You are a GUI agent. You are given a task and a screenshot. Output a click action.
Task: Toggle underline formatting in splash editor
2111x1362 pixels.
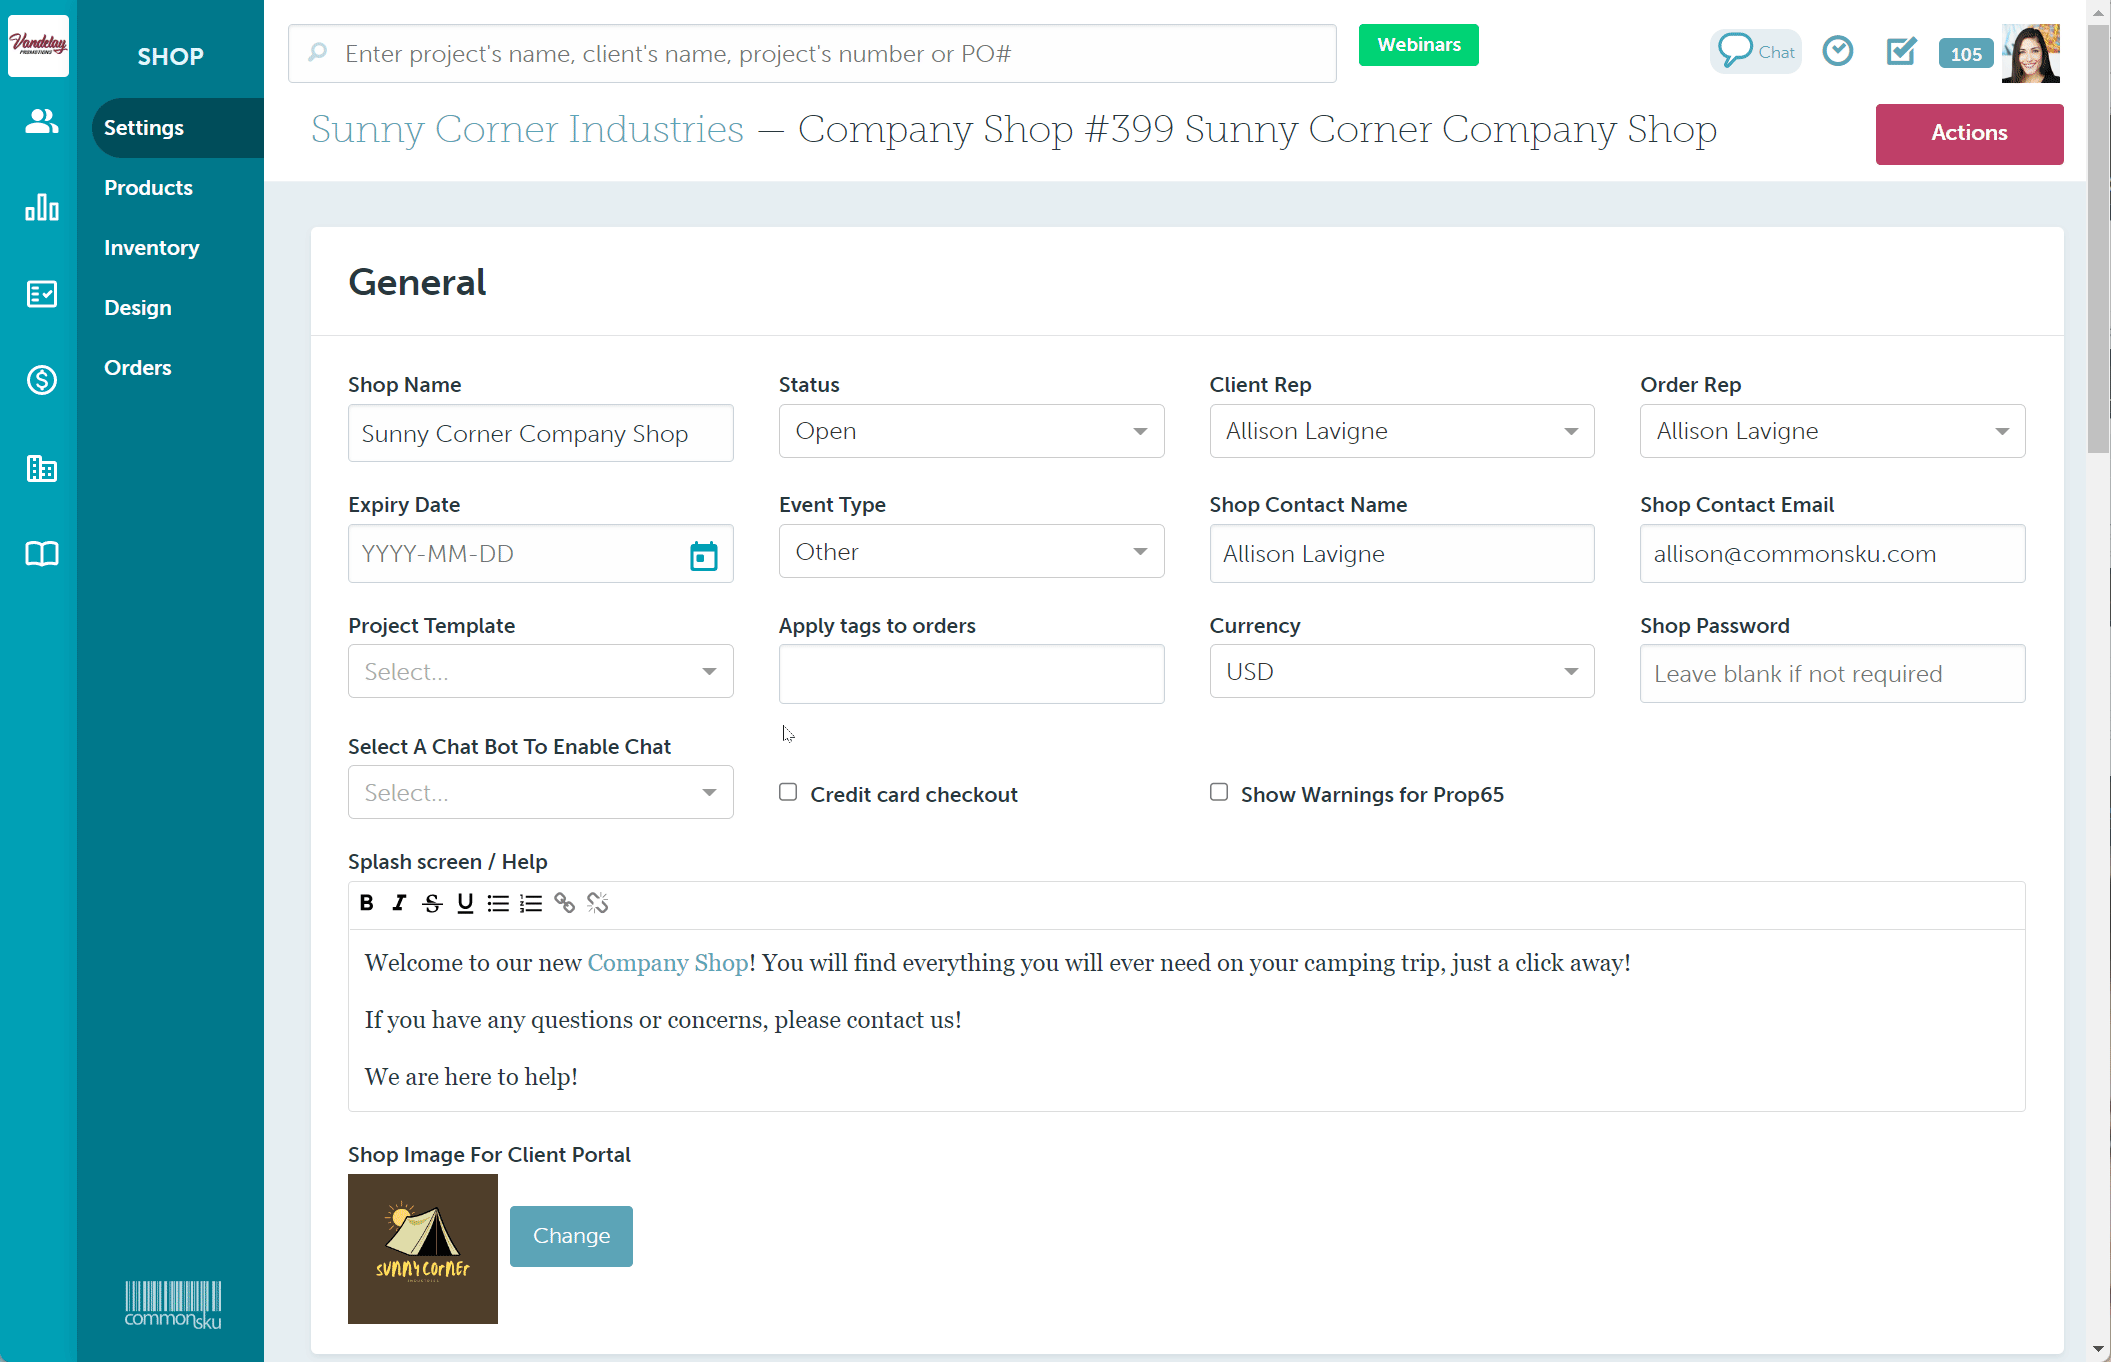[x=465, y=903]
